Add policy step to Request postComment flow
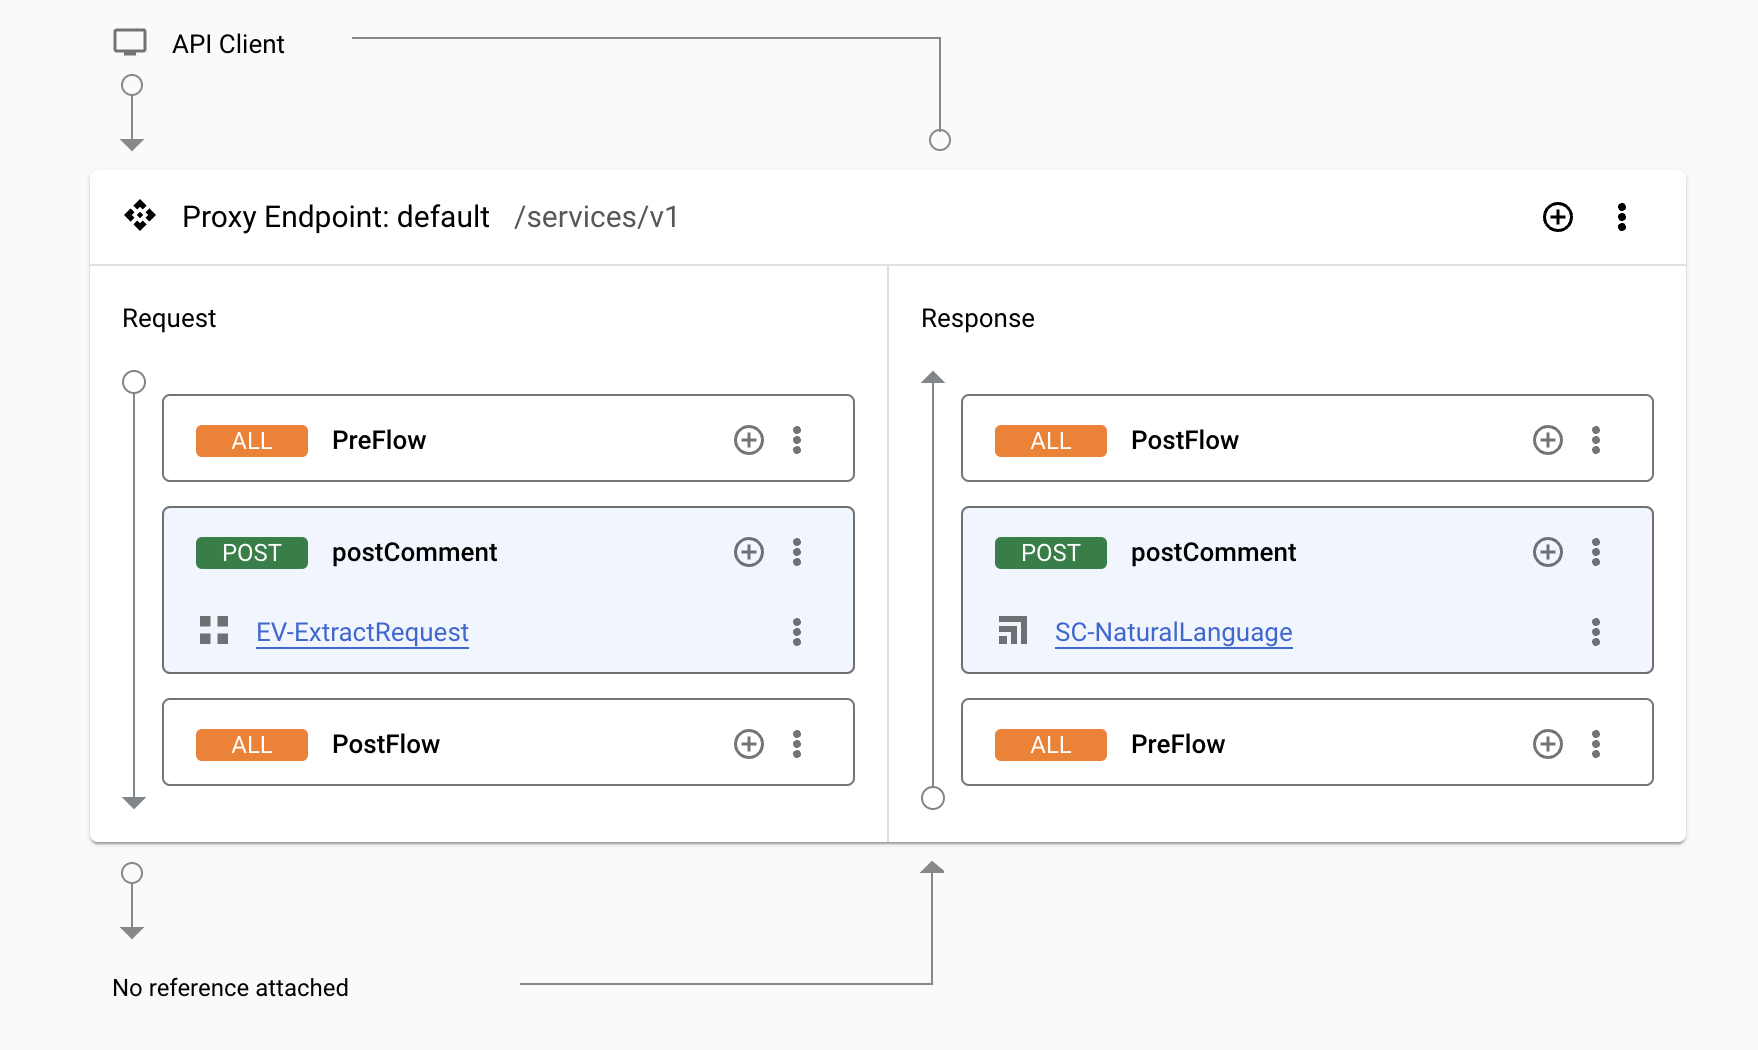 (749, 552)
